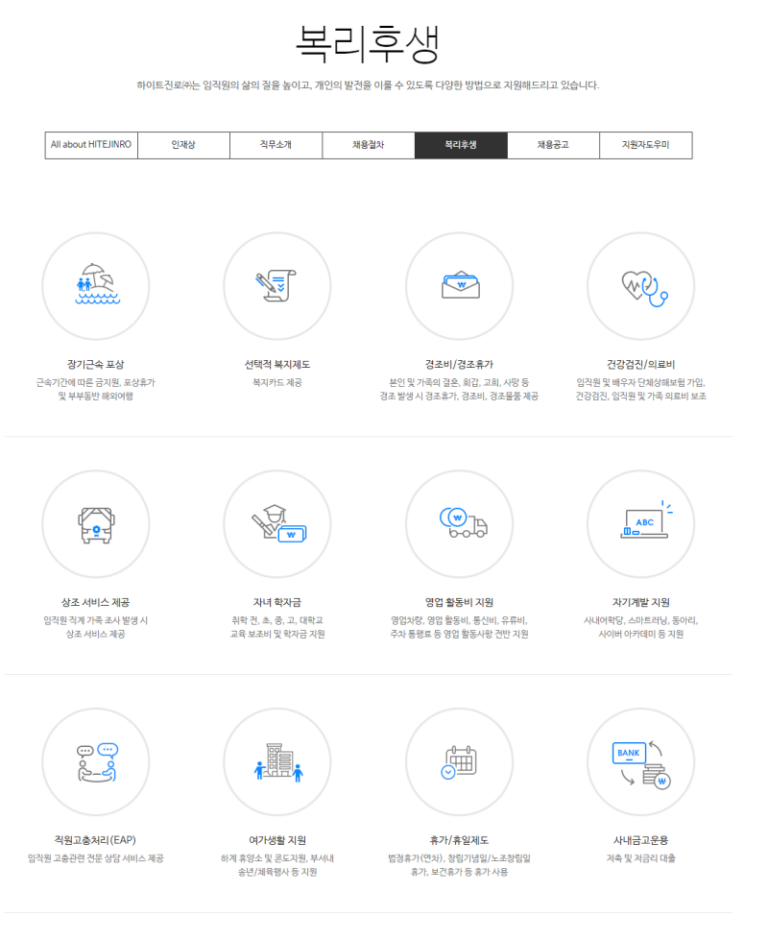Select the building with people leisure icon

tap(277, 761)
